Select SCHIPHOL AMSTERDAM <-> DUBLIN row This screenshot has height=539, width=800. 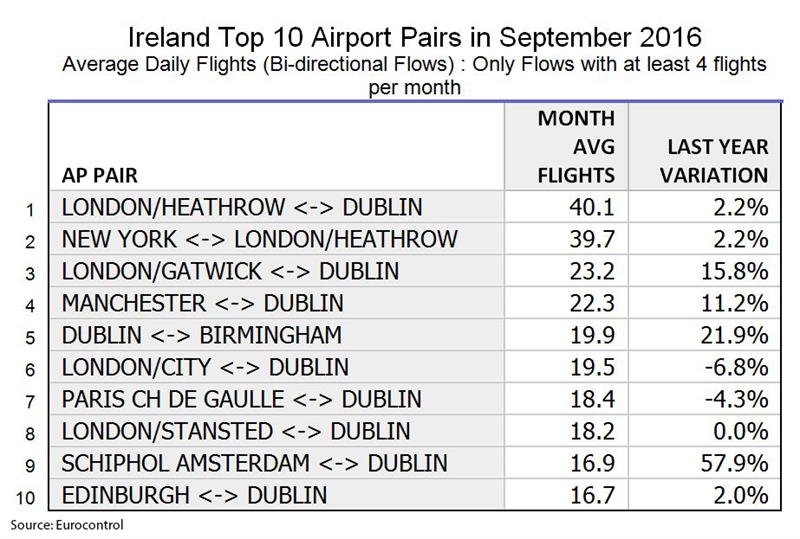(x=415, y=463)
